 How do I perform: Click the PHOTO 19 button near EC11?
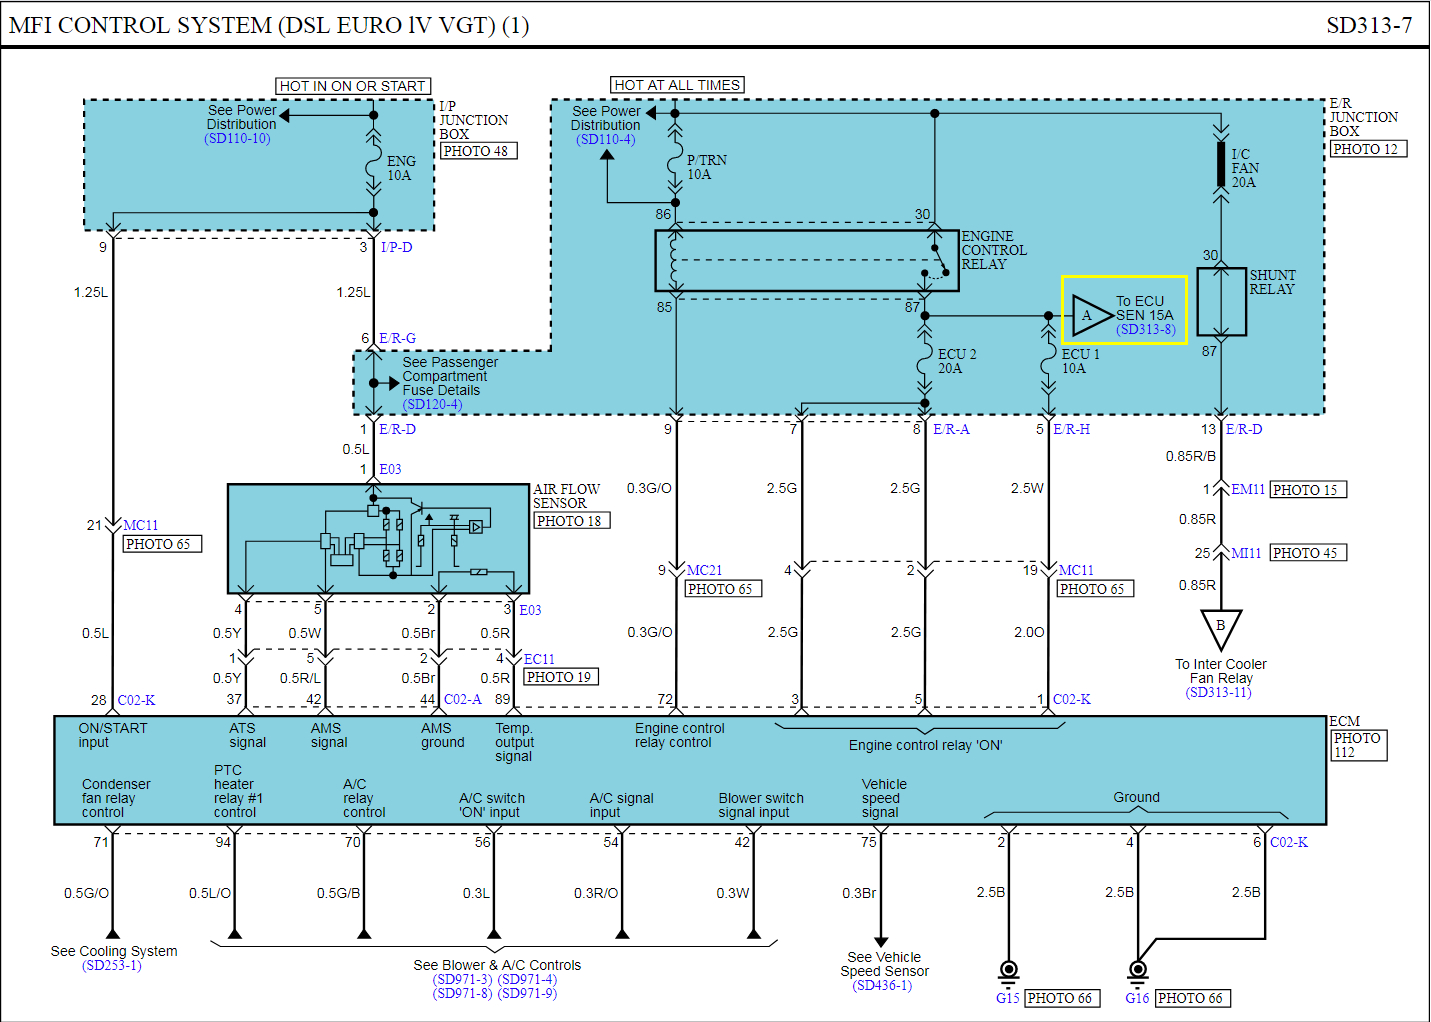pos(561,677)
